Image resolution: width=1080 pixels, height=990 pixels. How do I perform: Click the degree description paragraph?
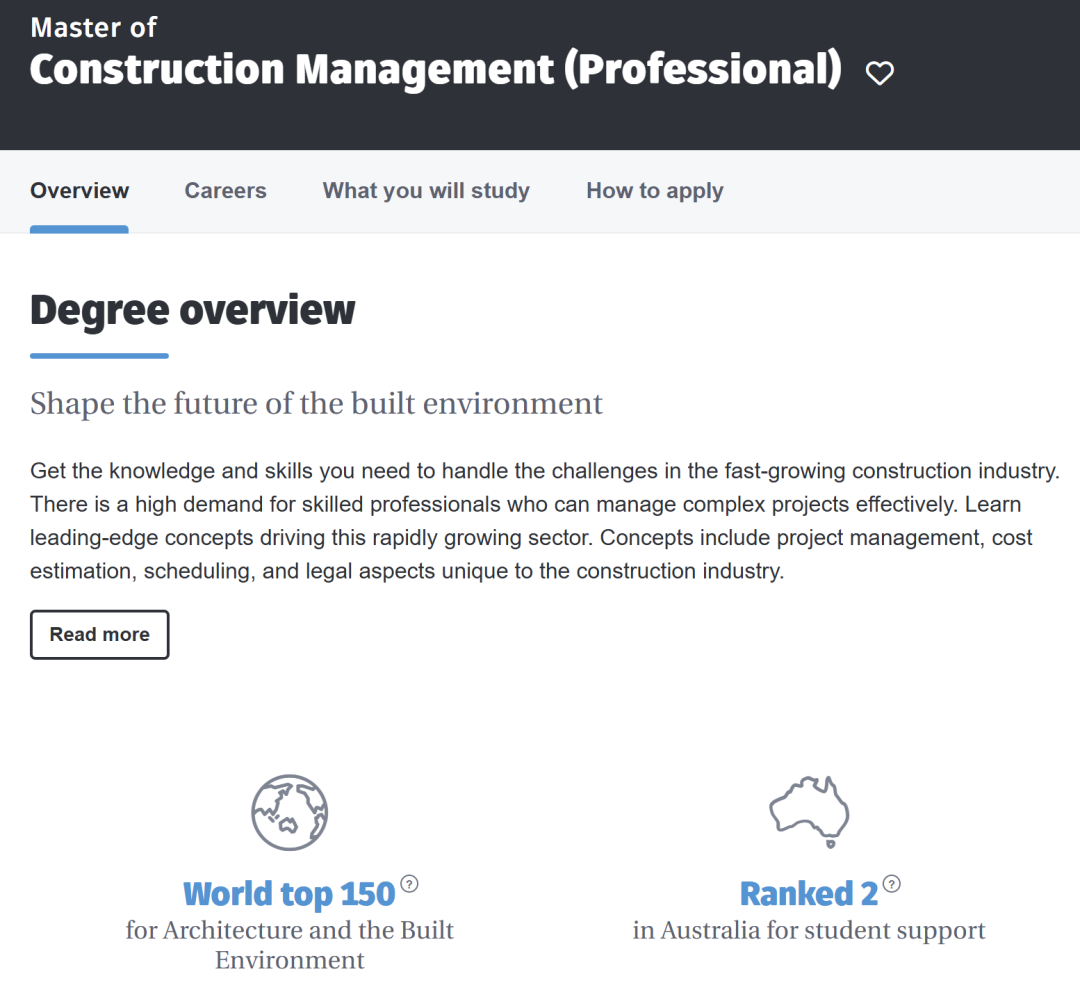click(540, 521)
